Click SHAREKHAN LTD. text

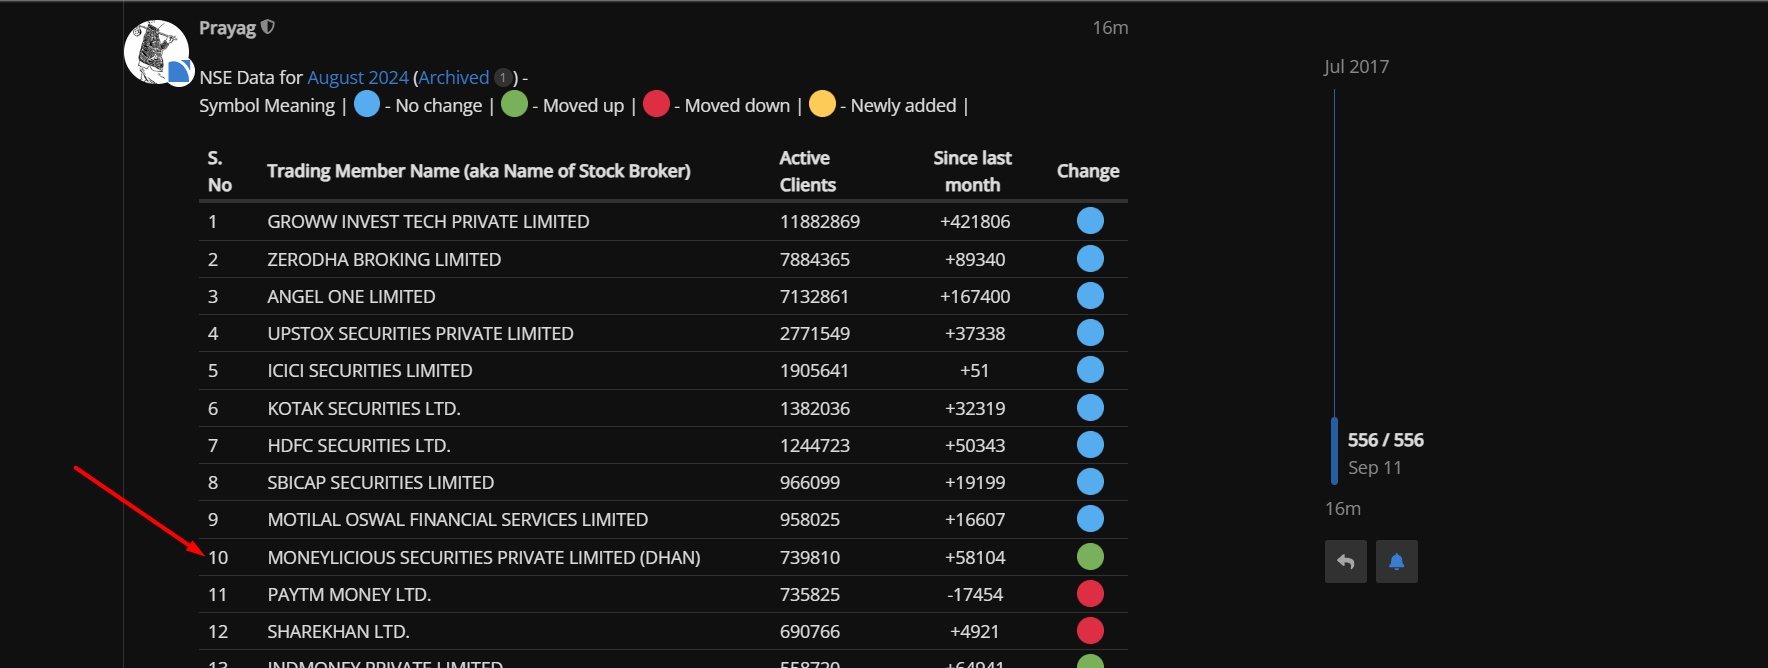click(x=338, y=632)
